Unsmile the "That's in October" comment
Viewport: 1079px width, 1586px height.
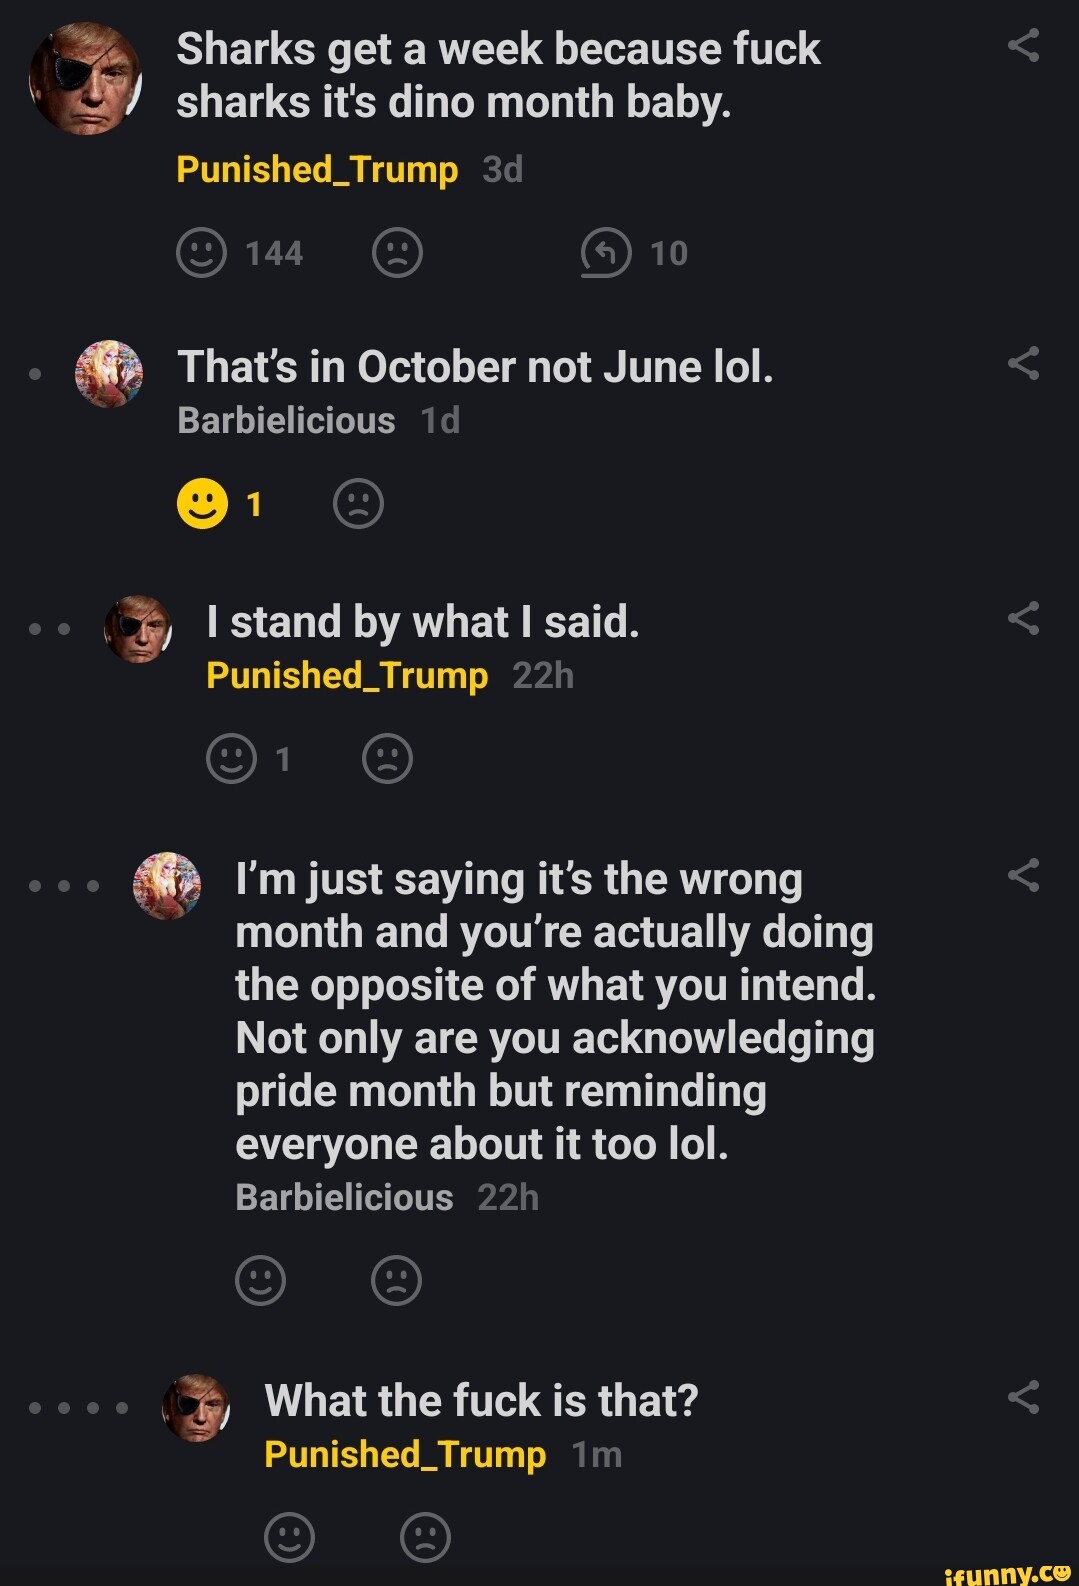pos(358,504)
